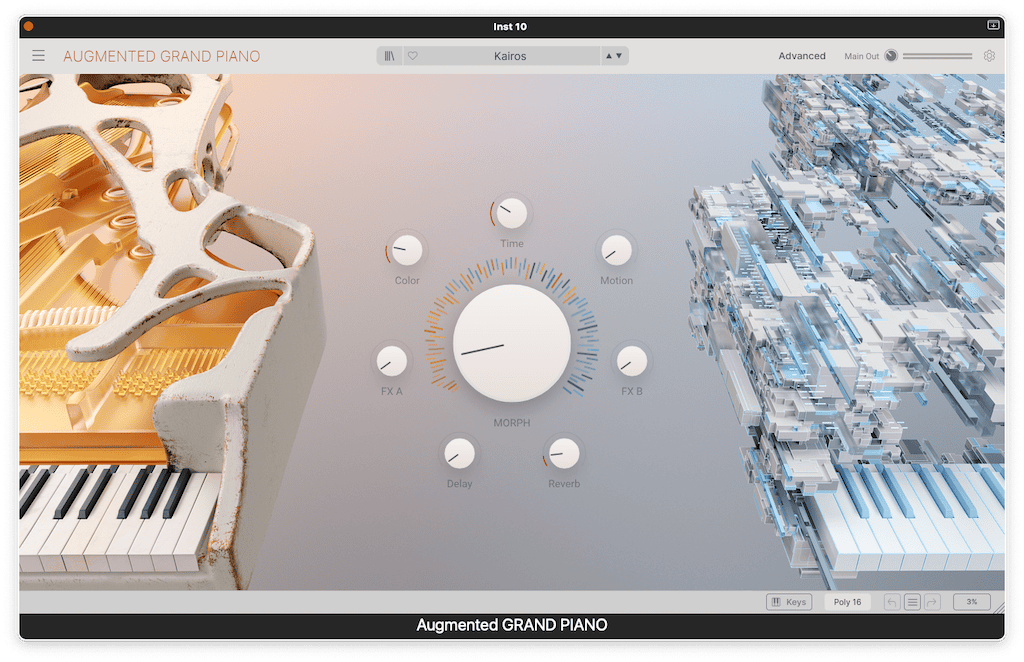Click the Time knob

coord(511,213)
